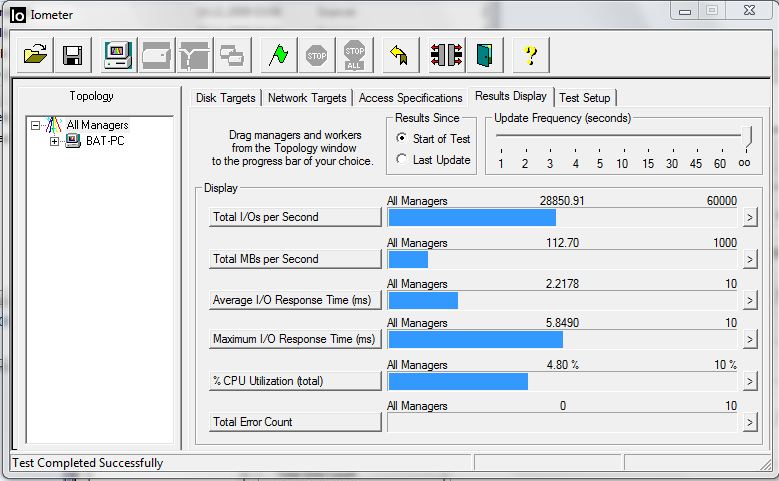
Task: Open details arrow for Total I/Os per Second
Action: [750, 217]
